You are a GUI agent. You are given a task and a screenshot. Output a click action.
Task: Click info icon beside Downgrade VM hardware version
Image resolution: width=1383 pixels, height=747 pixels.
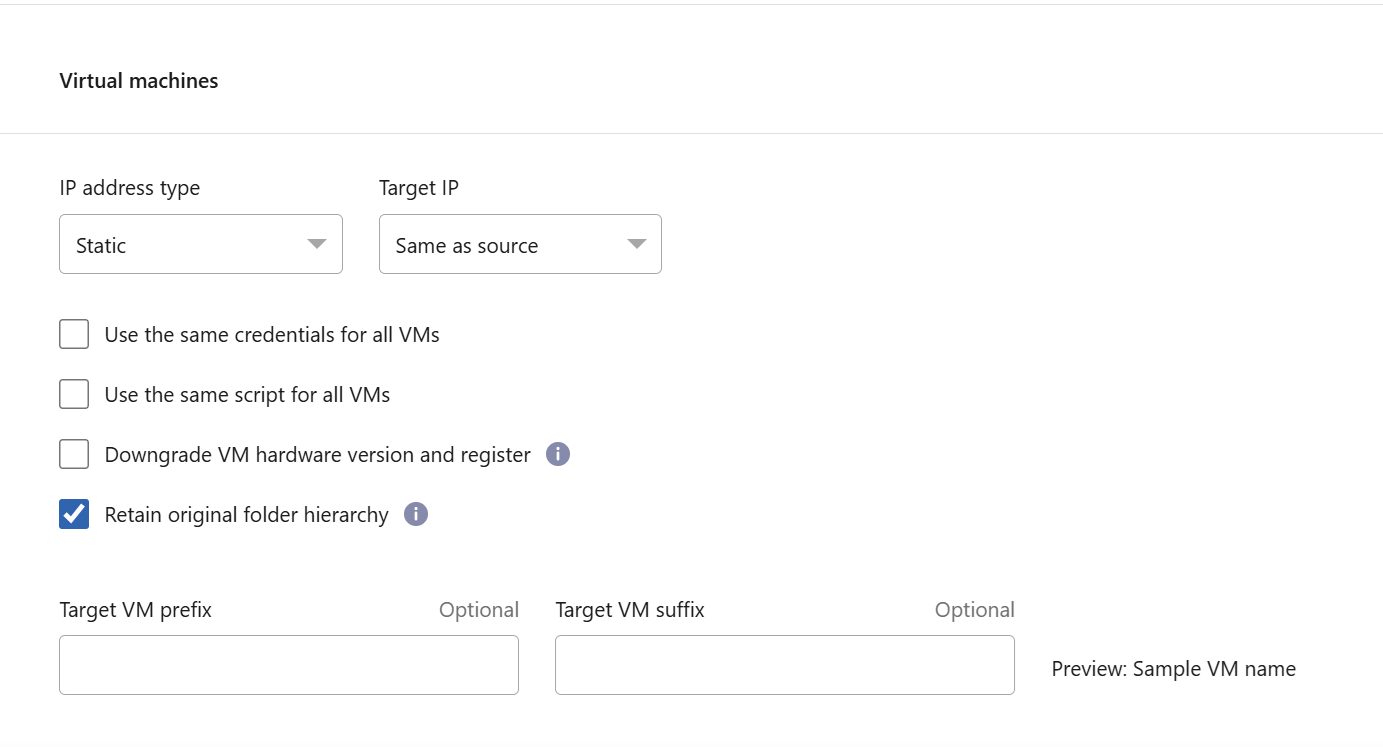(x=558, y=455)
